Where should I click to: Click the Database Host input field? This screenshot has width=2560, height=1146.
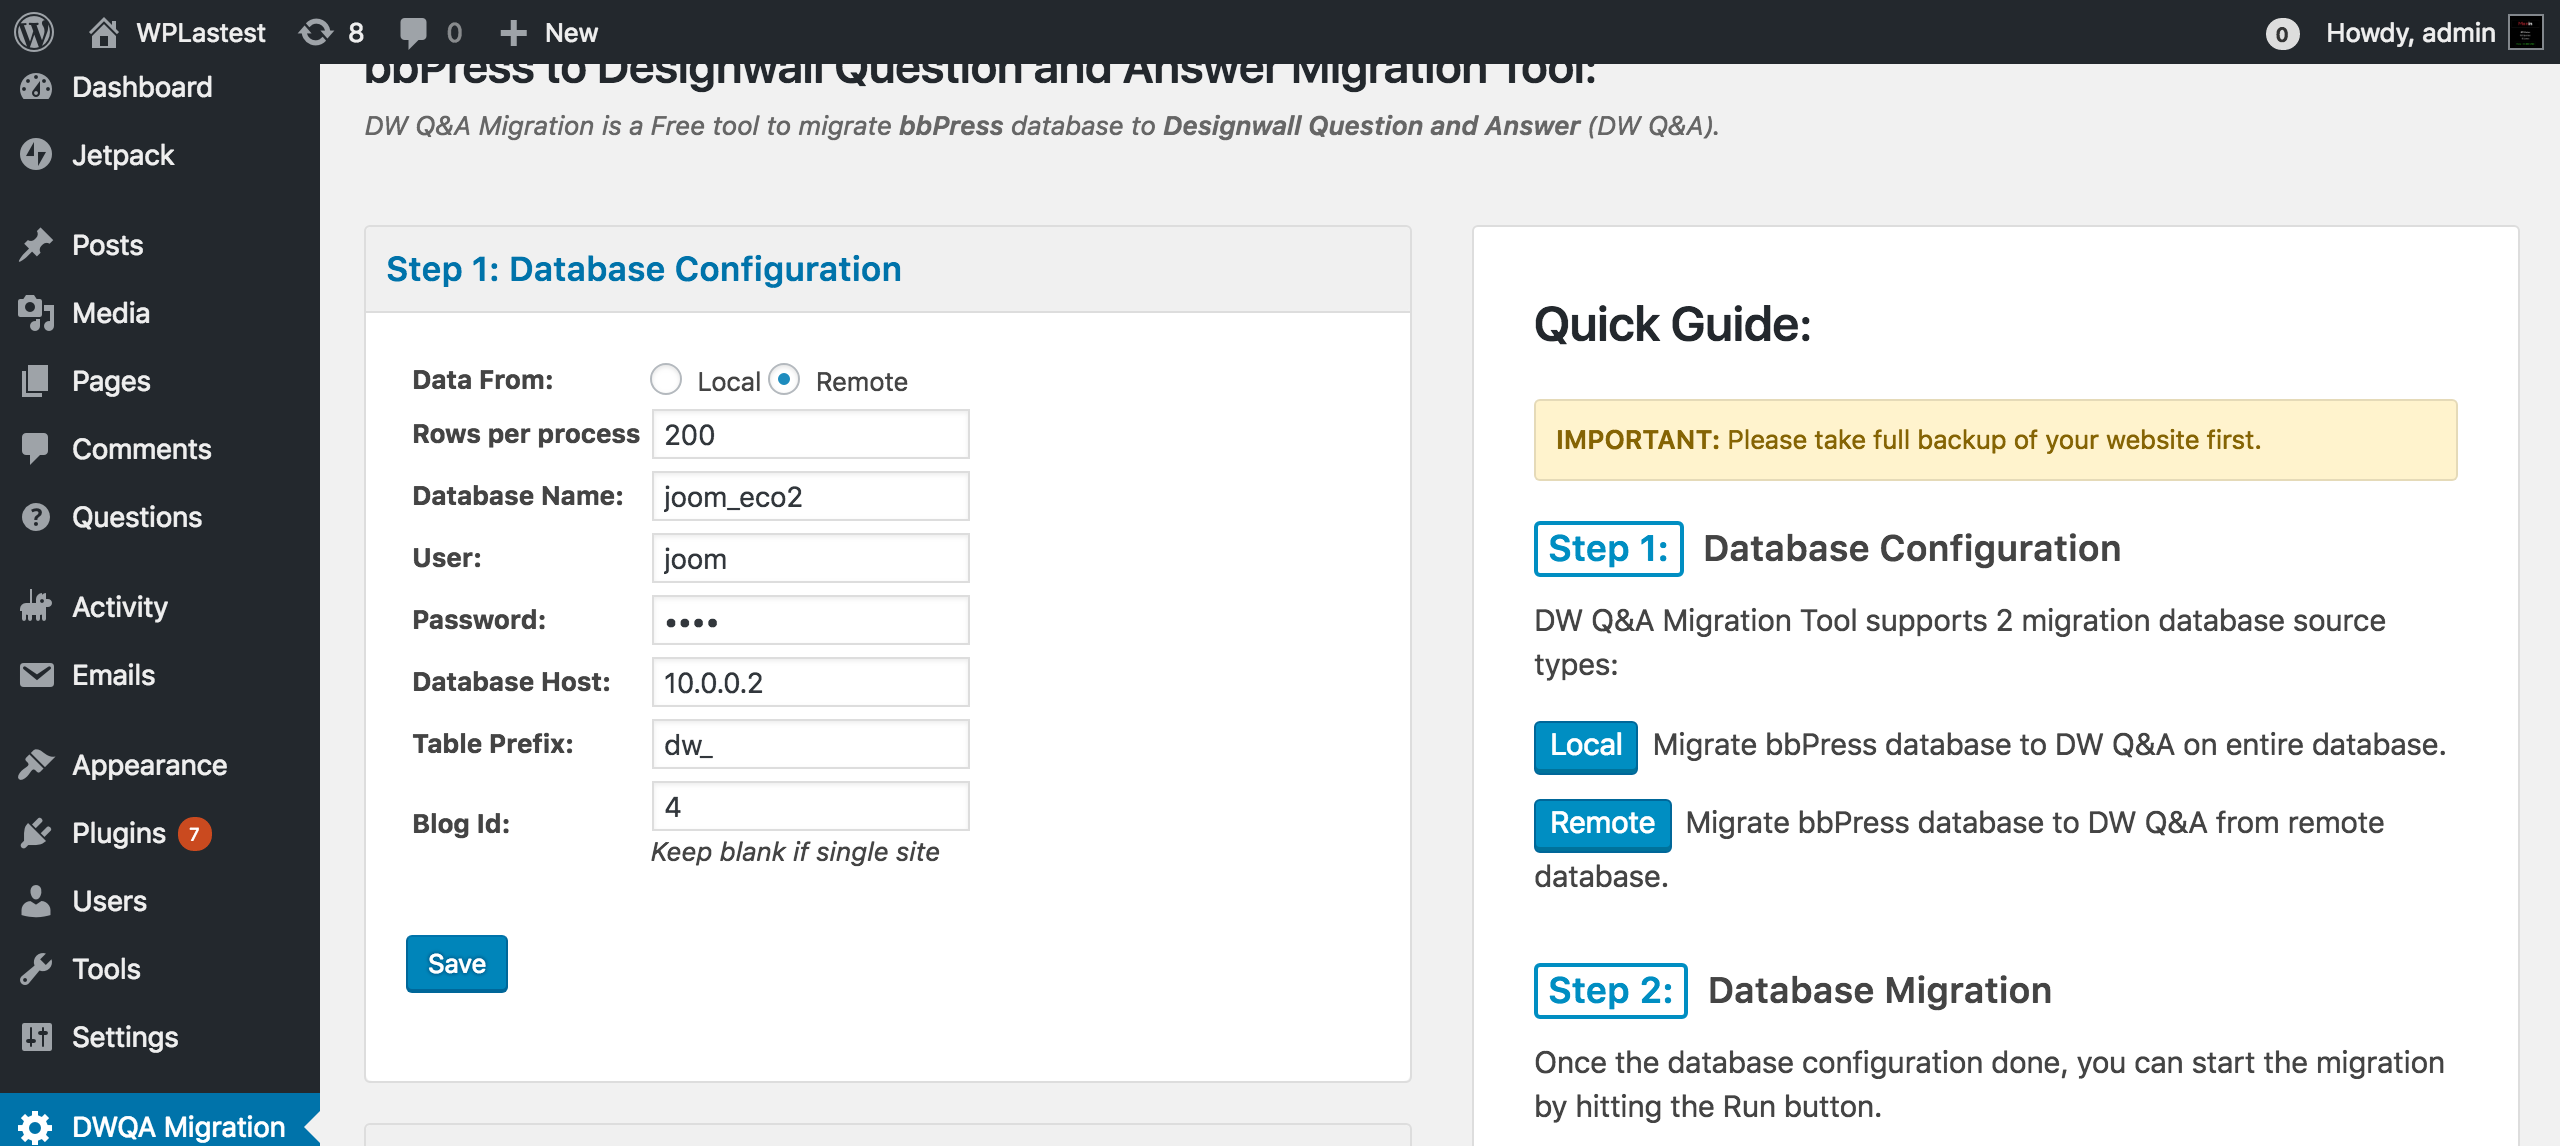810,683
